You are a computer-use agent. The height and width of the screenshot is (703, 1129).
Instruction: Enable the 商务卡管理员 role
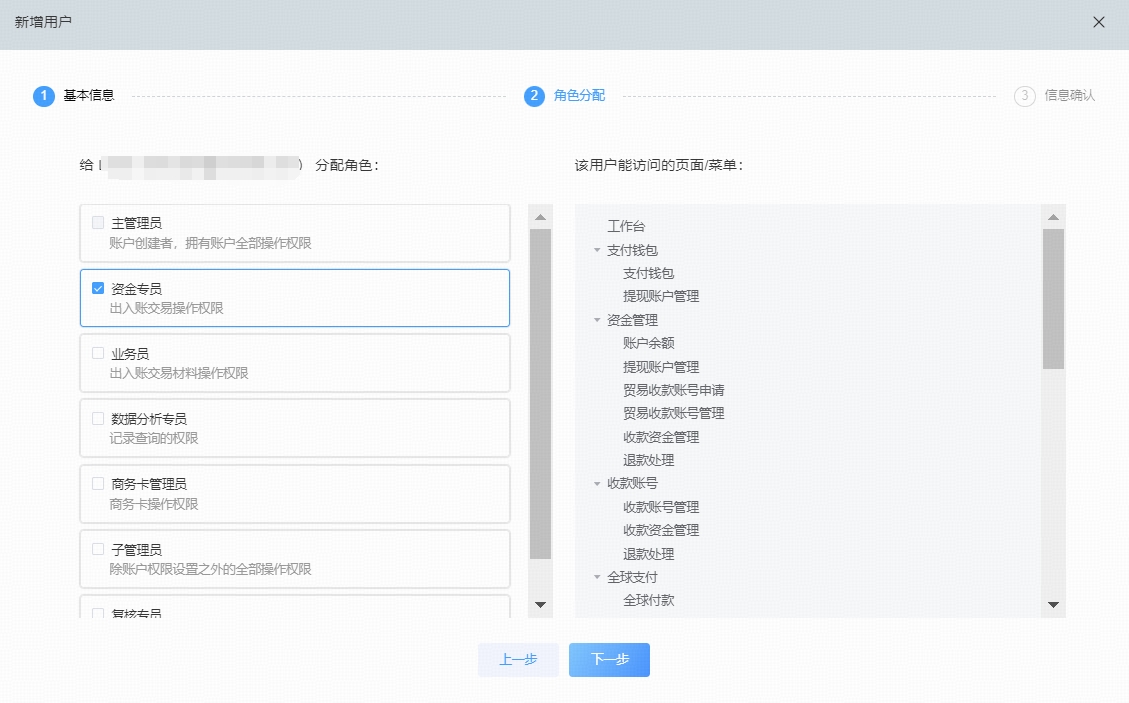[97, 484]
